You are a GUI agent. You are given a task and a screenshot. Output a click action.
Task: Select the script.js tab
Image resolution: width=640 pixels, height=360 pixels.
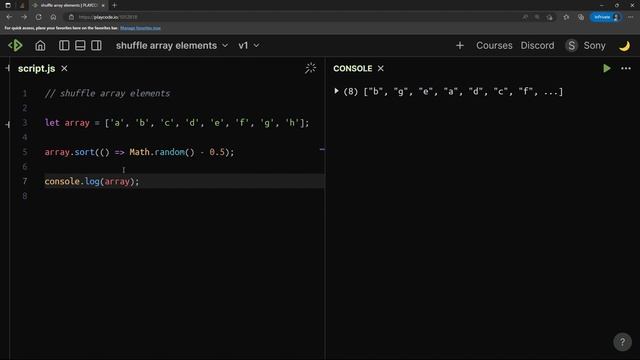tap(36, 69)
